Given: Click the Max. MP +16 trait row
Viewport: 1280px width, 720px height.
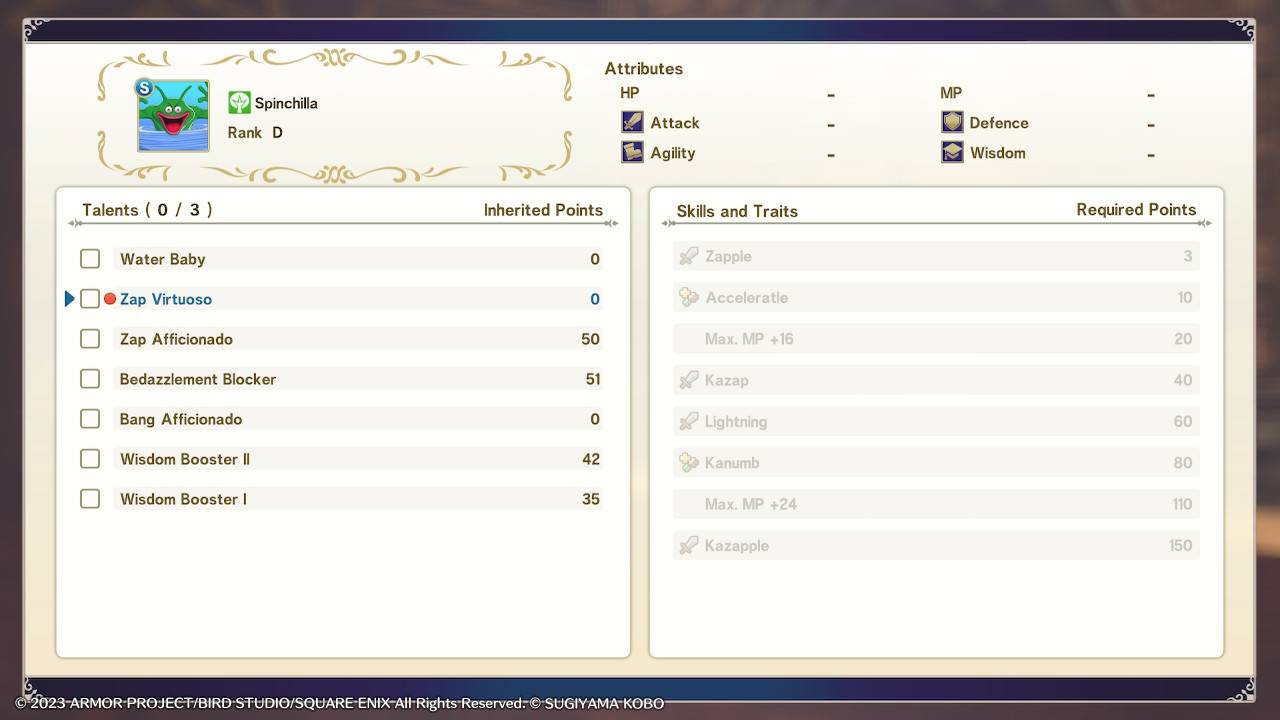Looking at the screenshot, I should (x=936, y=339).
